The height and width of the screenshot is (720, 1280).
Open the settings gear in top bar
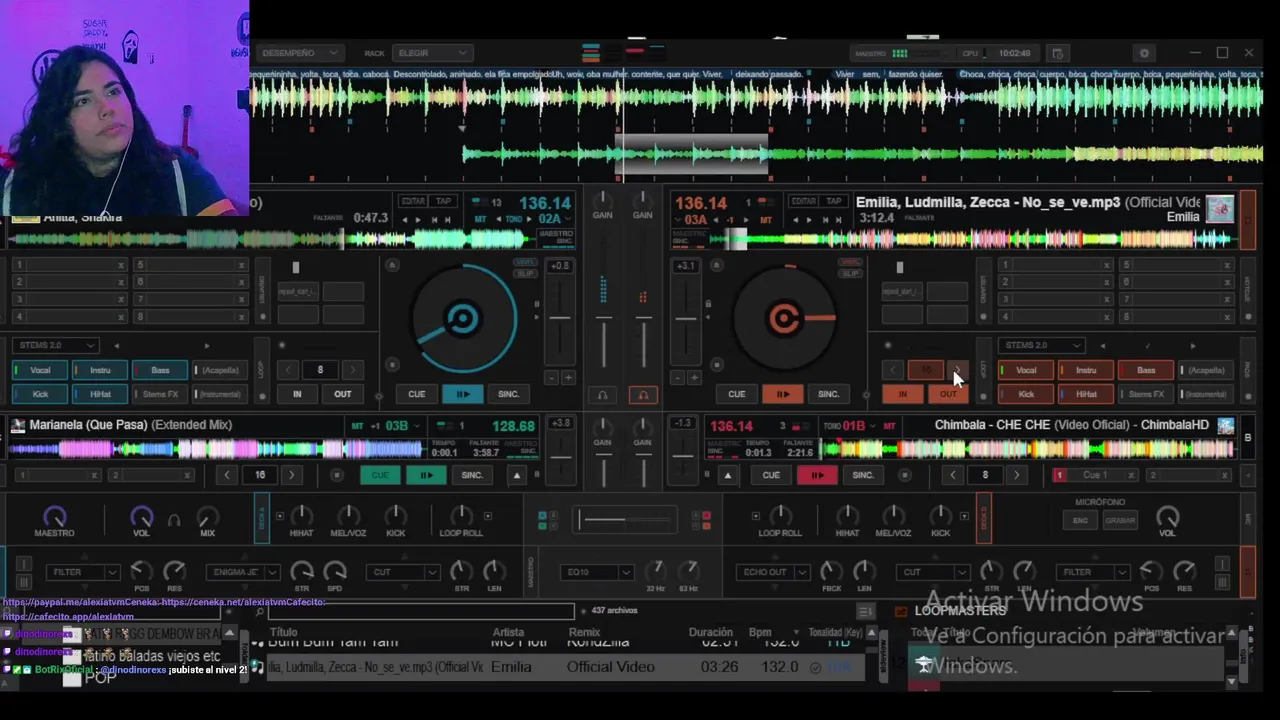point(1145,53)
